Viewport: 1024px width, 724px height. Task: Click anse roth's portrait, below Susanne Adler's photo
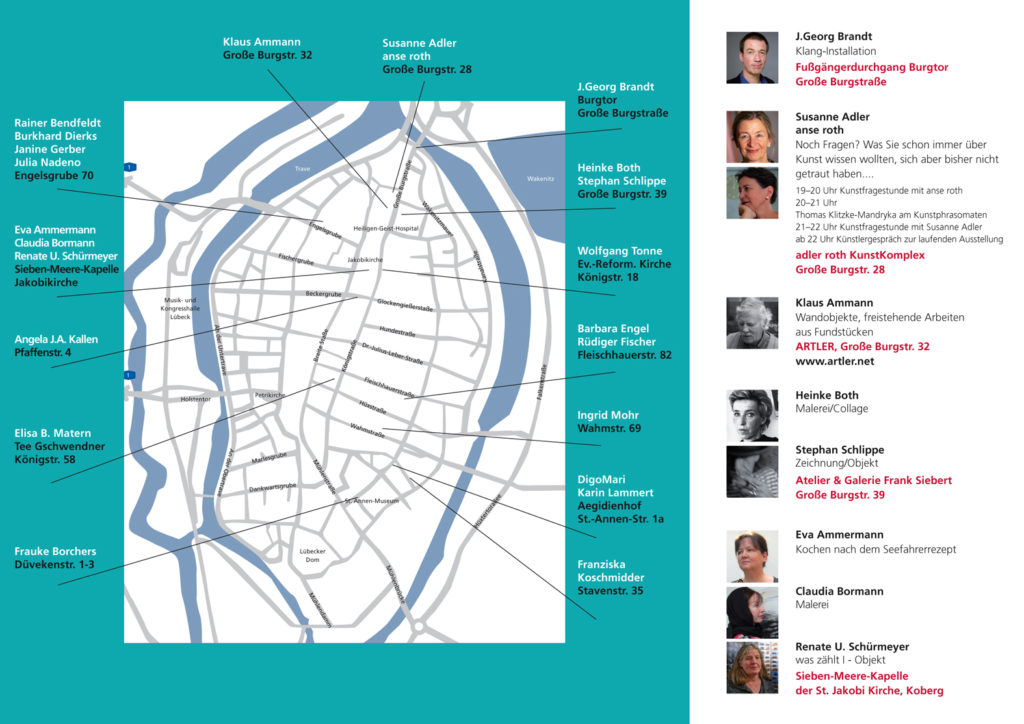[752, 193]
